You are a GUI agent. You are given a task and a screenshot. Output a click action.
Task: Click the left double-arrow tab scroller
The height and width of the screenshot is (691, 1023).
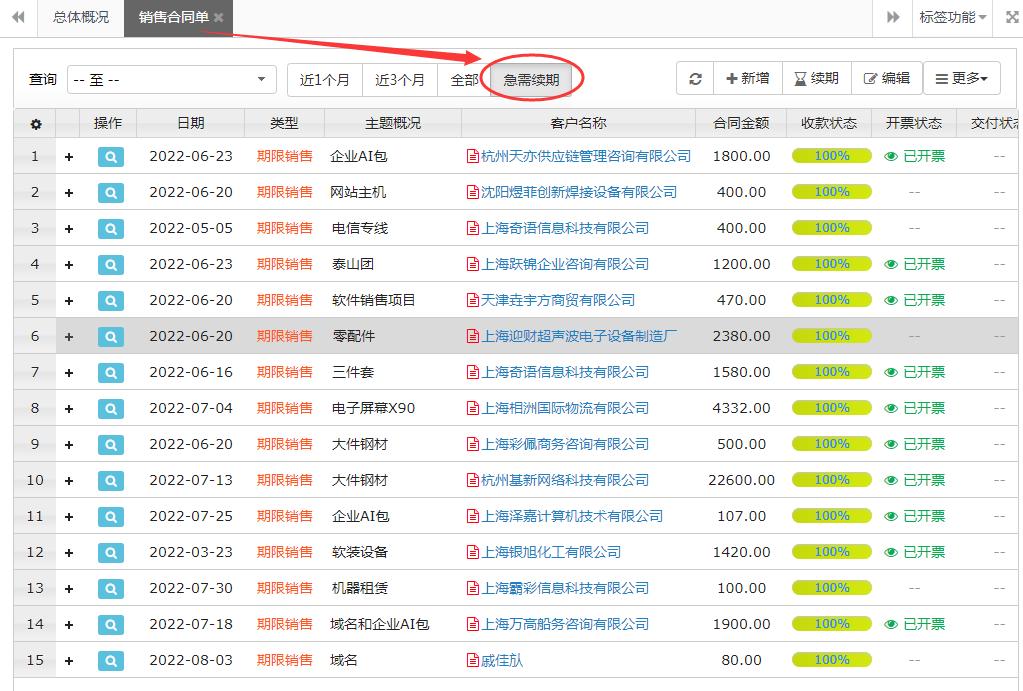(17, 17)
